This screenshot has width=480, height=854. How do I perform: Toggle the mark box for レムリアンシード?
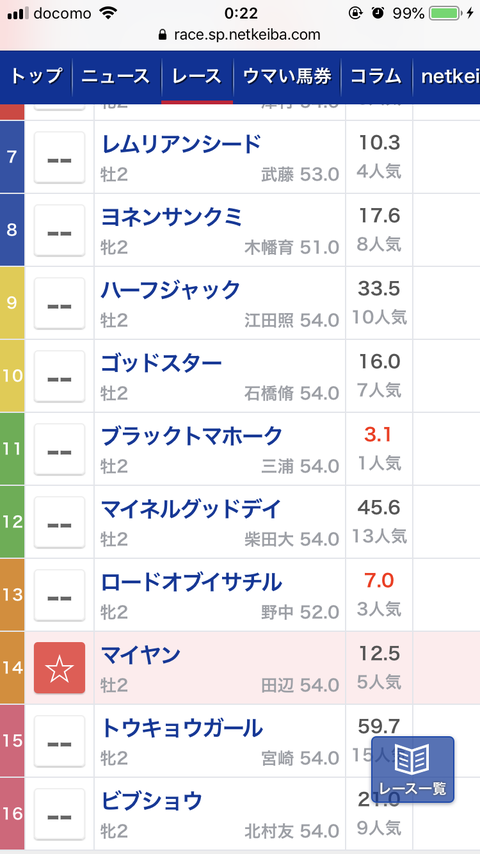click(59, 157)
